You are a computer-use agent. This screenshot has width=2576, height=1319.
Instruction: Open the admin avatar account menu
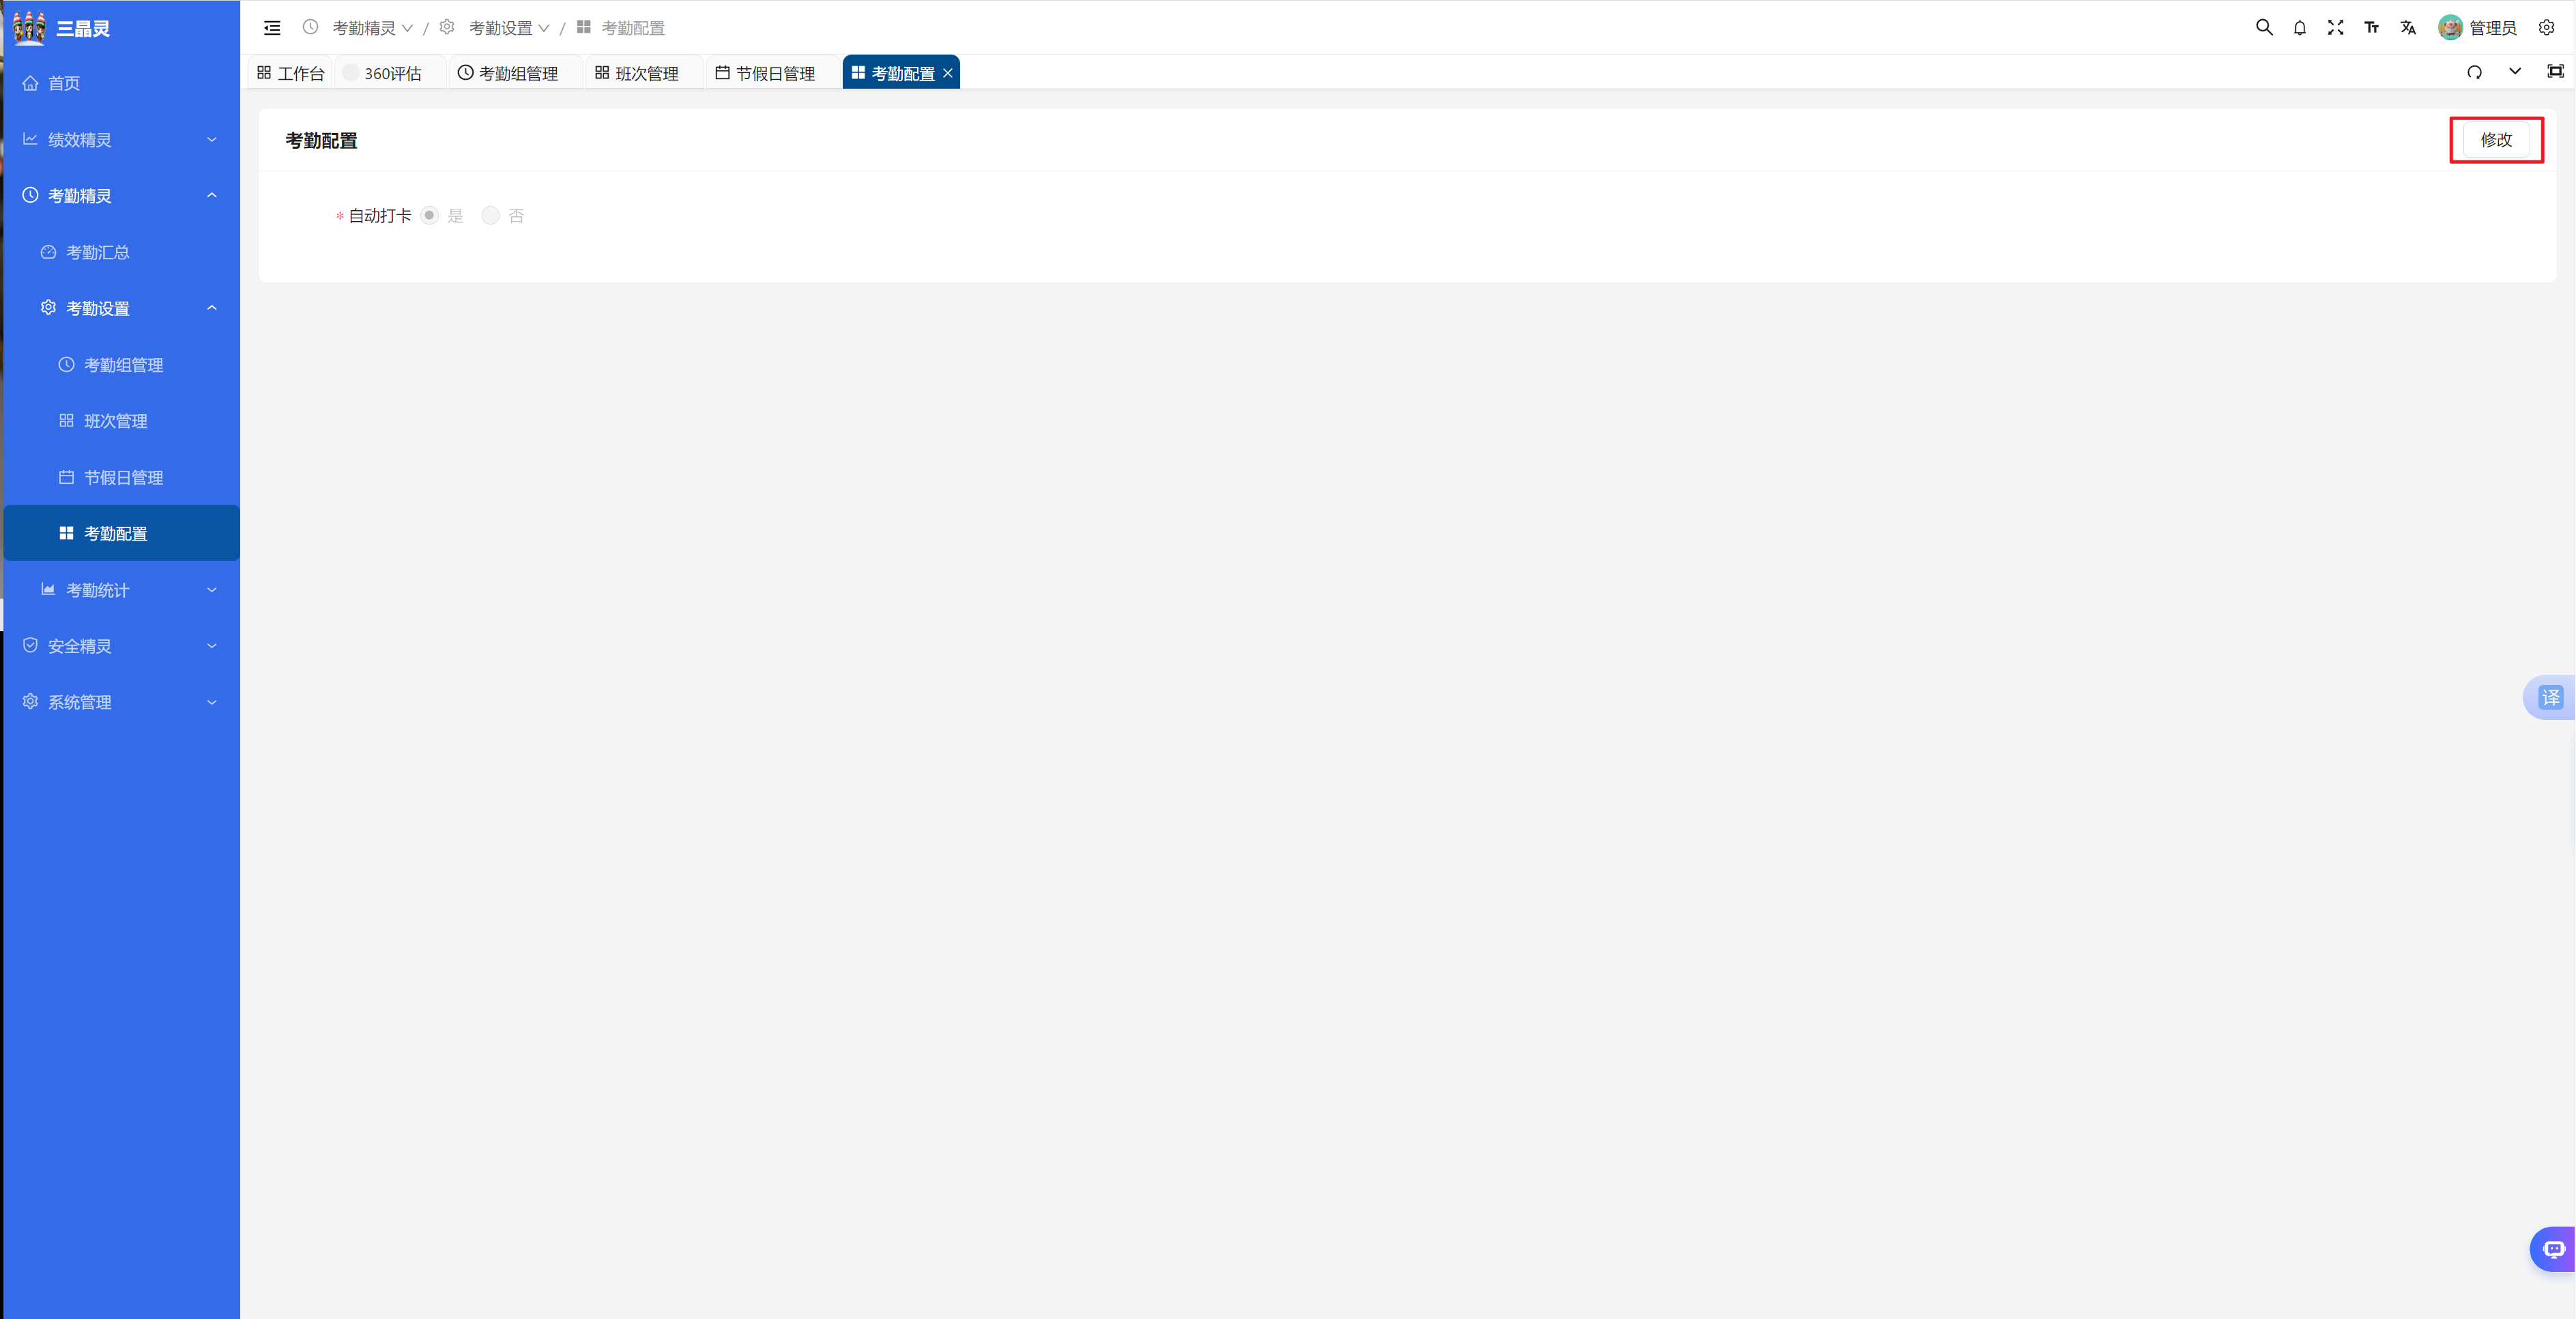pyautogui.click(x=2450, y=27)
